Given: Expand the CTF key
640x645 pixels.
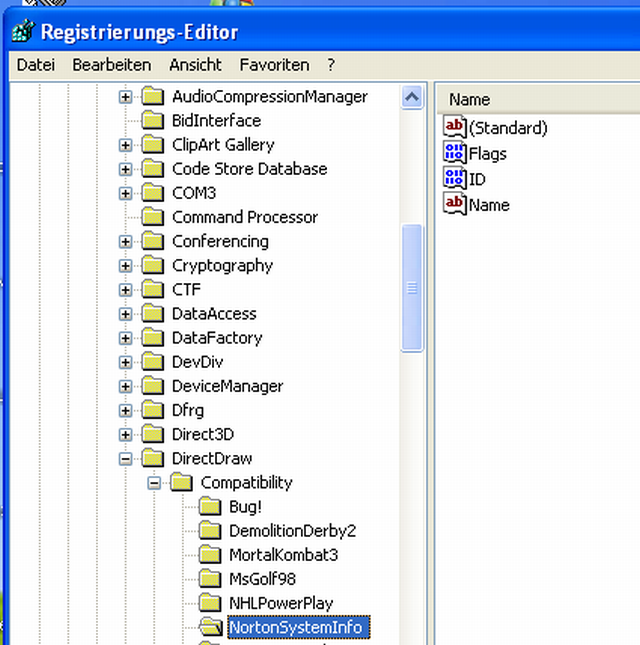Looking at the screenshot, I should click(125, 290).
